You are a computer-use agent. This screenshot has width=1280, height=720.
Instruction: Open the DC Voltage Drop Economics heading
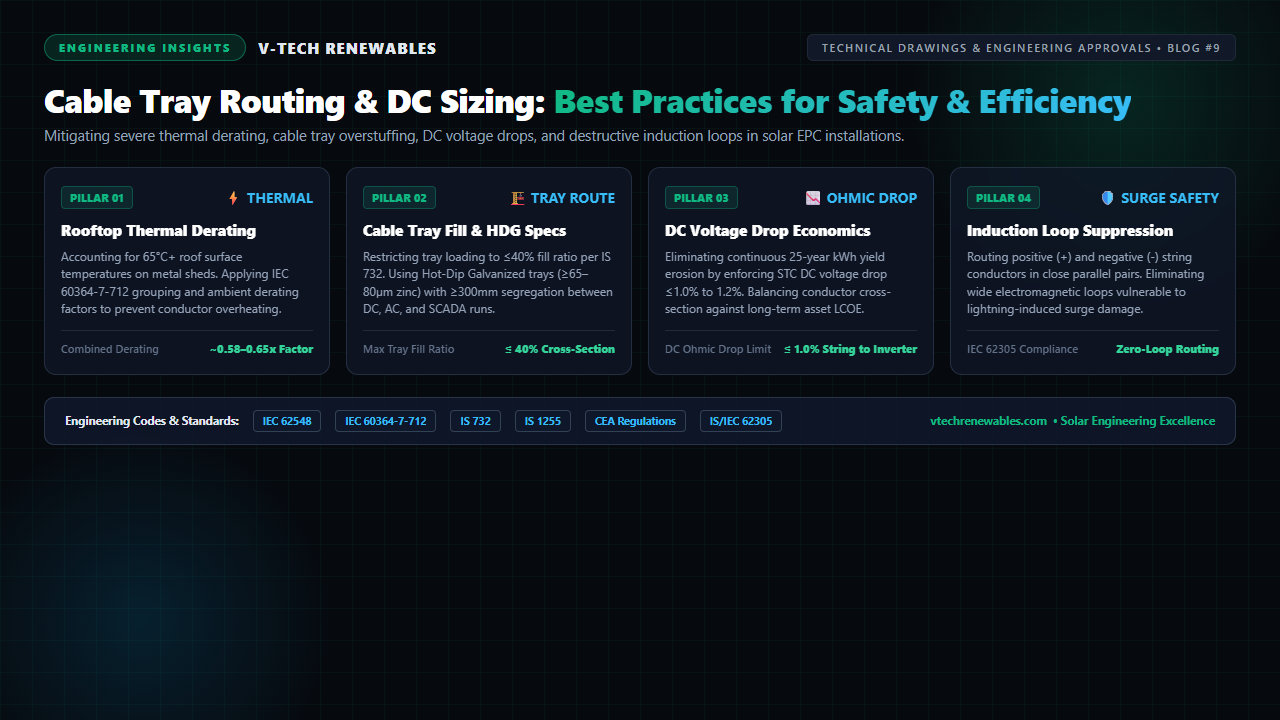(768, 231)
